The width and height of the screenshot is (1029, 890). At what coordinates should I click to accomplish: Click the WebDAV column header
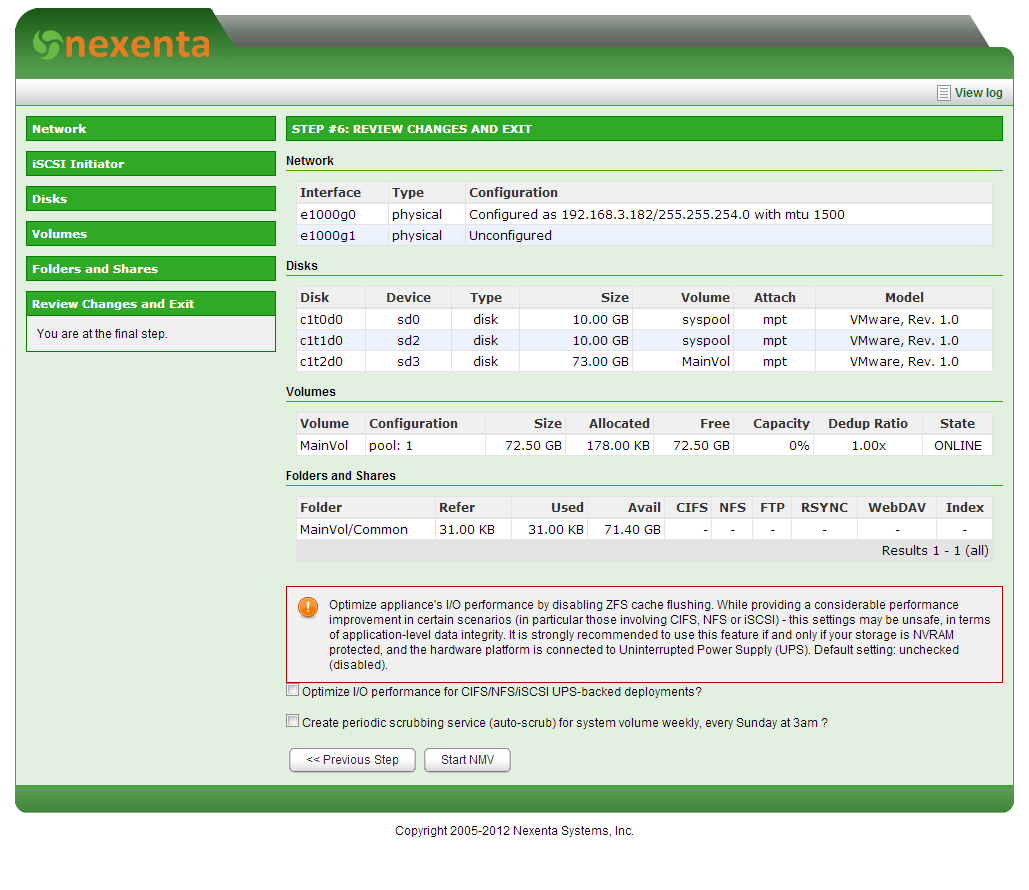point(897,507)
